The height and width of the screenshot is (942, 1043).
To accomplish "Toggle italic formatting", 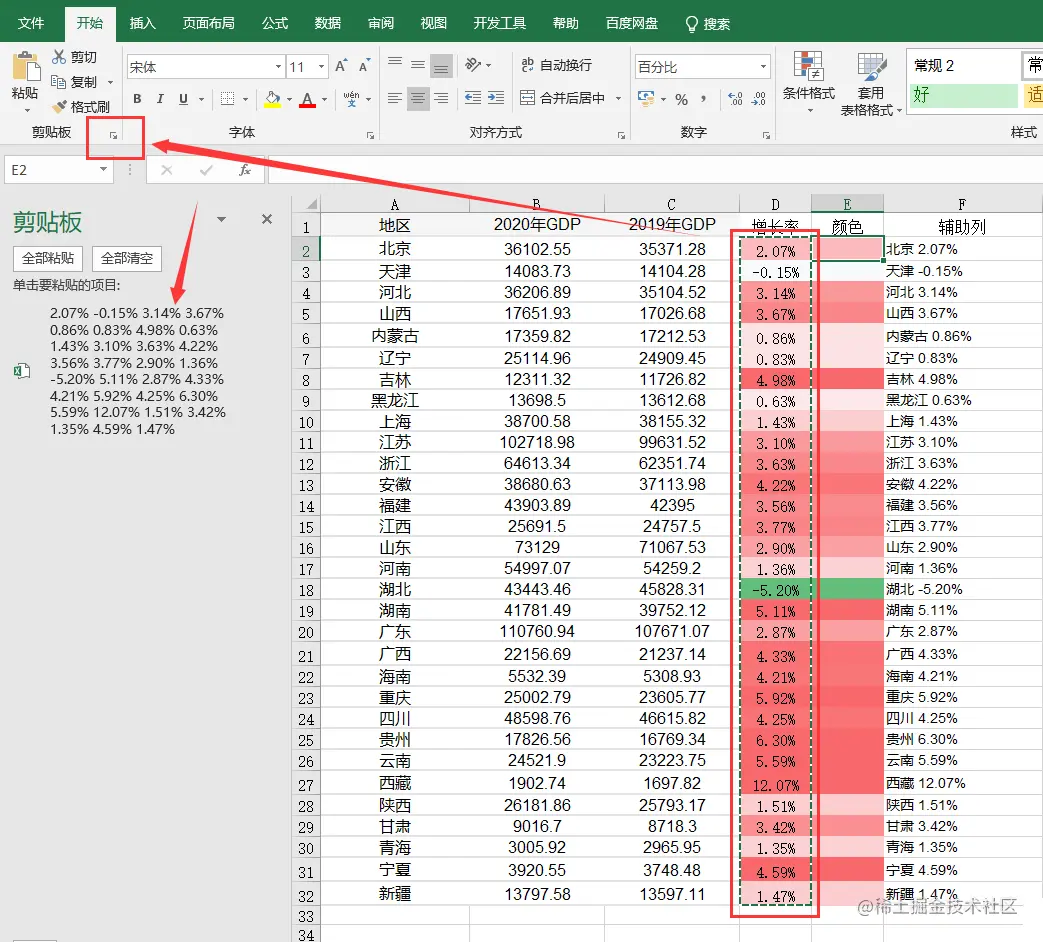I will [159, 99].
